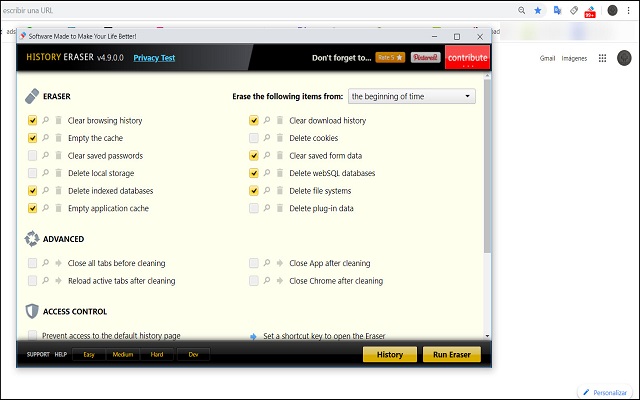Click the History button
This screenshot has height=400, width=640.
point(389,354)
